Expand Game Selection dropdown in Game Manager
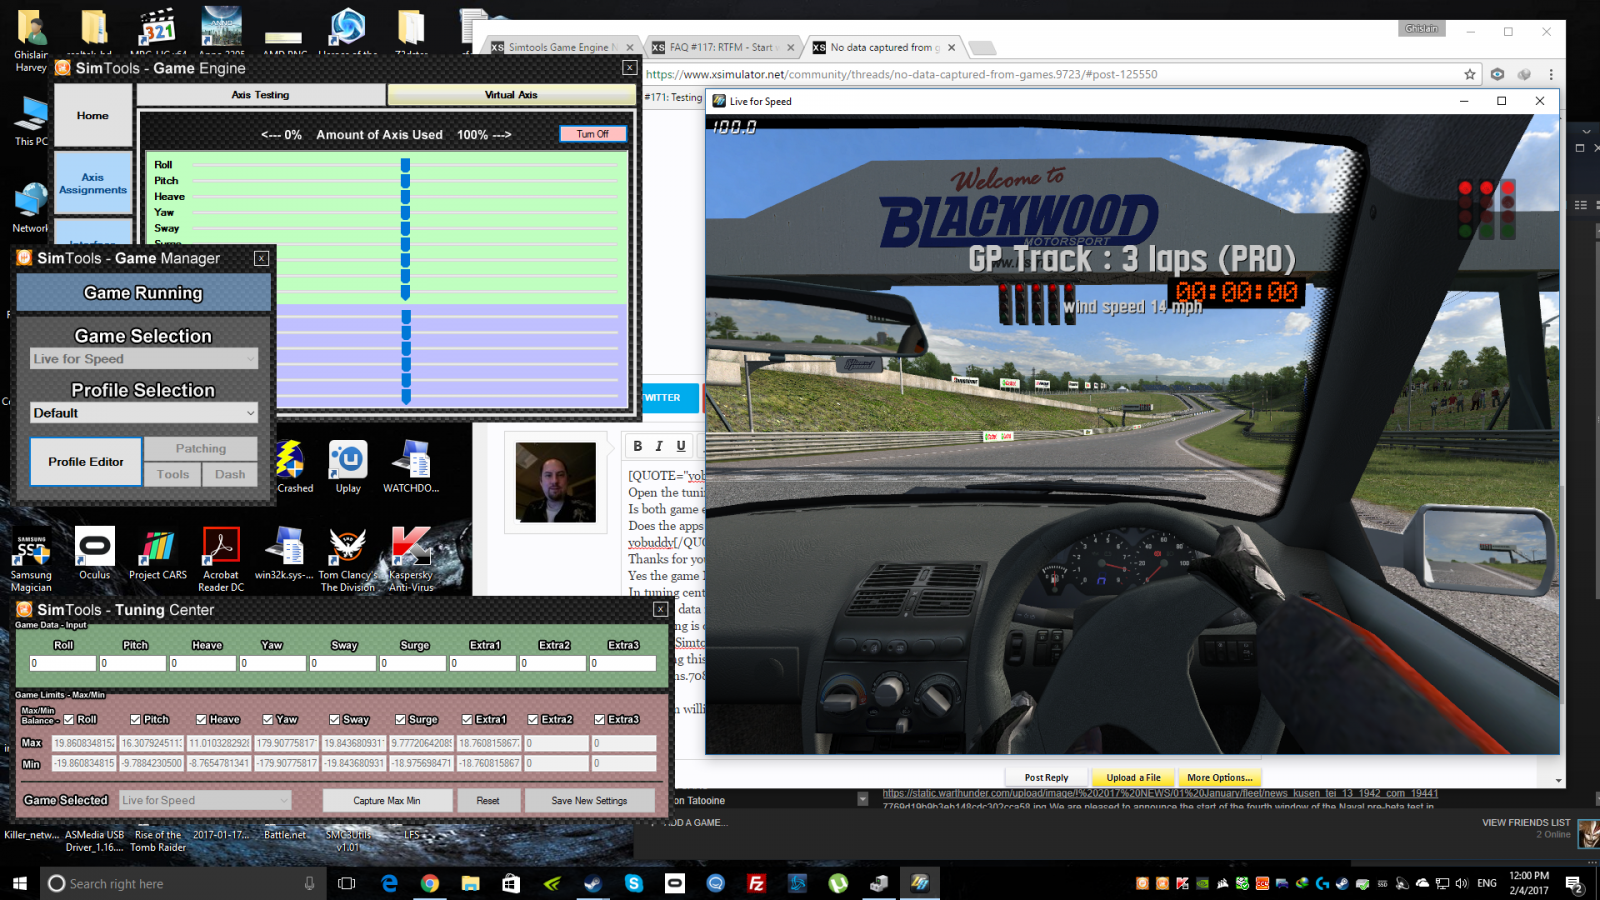 (144, 358)
